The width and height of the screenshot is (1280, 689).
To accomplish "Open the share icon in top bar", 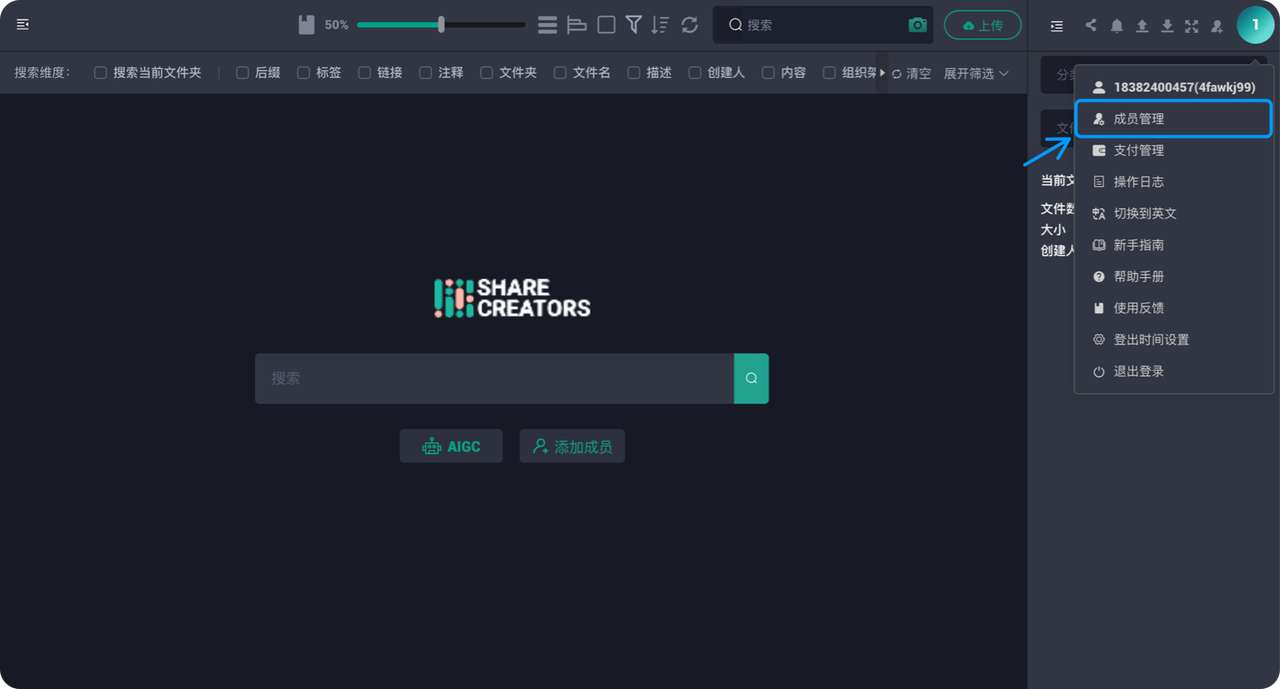I will [1091, 26].
